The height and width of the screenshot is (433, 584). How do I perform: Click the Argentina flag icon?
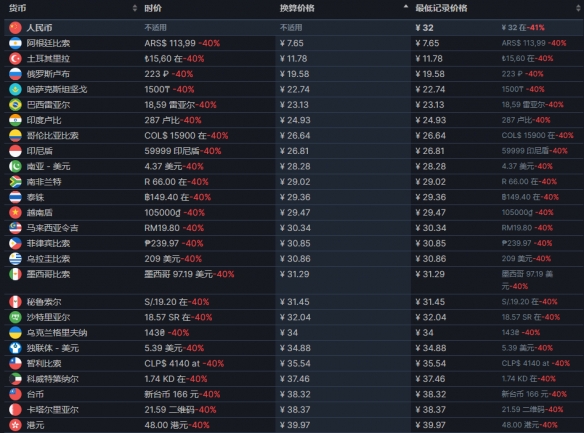(x=15, y=43)
